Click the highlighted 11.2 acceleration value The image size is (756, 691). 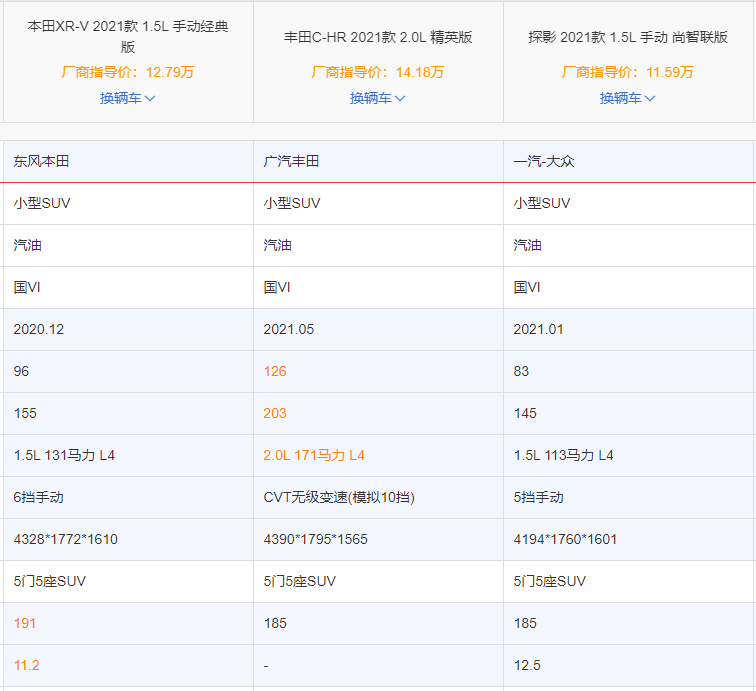27,665
